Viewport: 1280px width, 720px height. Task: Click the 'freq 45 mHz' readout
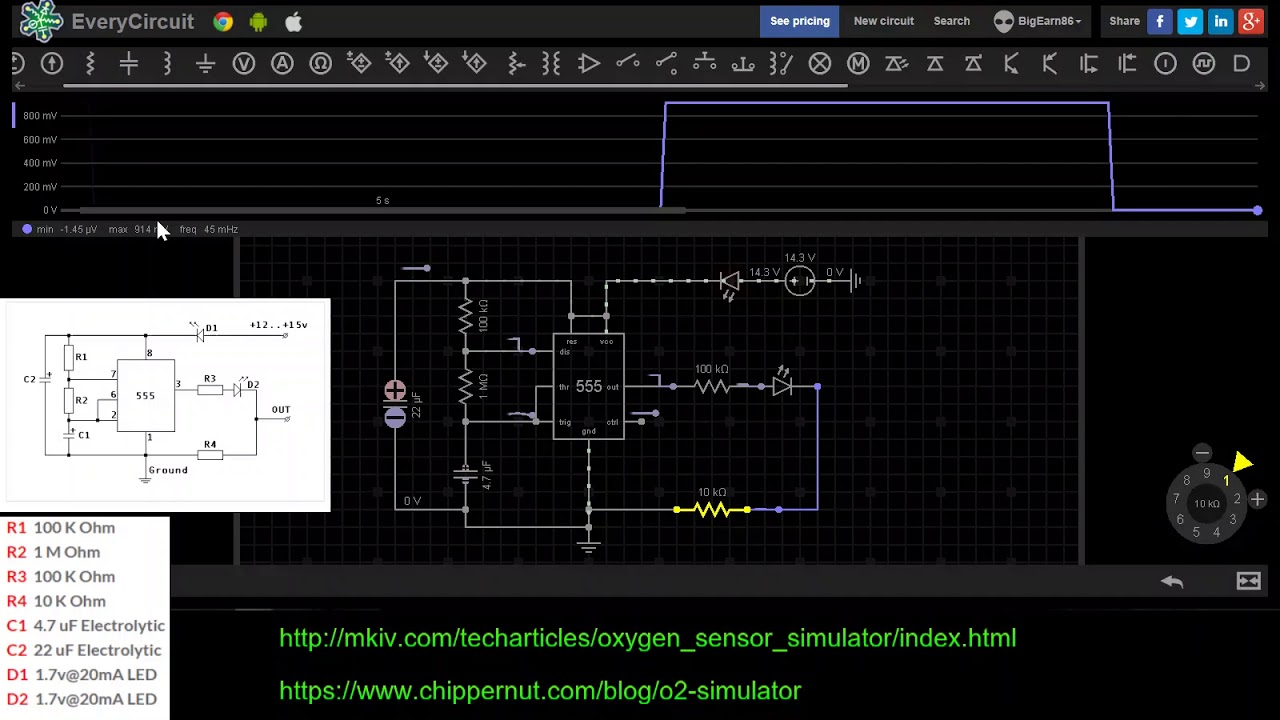[x=208, y=229]
